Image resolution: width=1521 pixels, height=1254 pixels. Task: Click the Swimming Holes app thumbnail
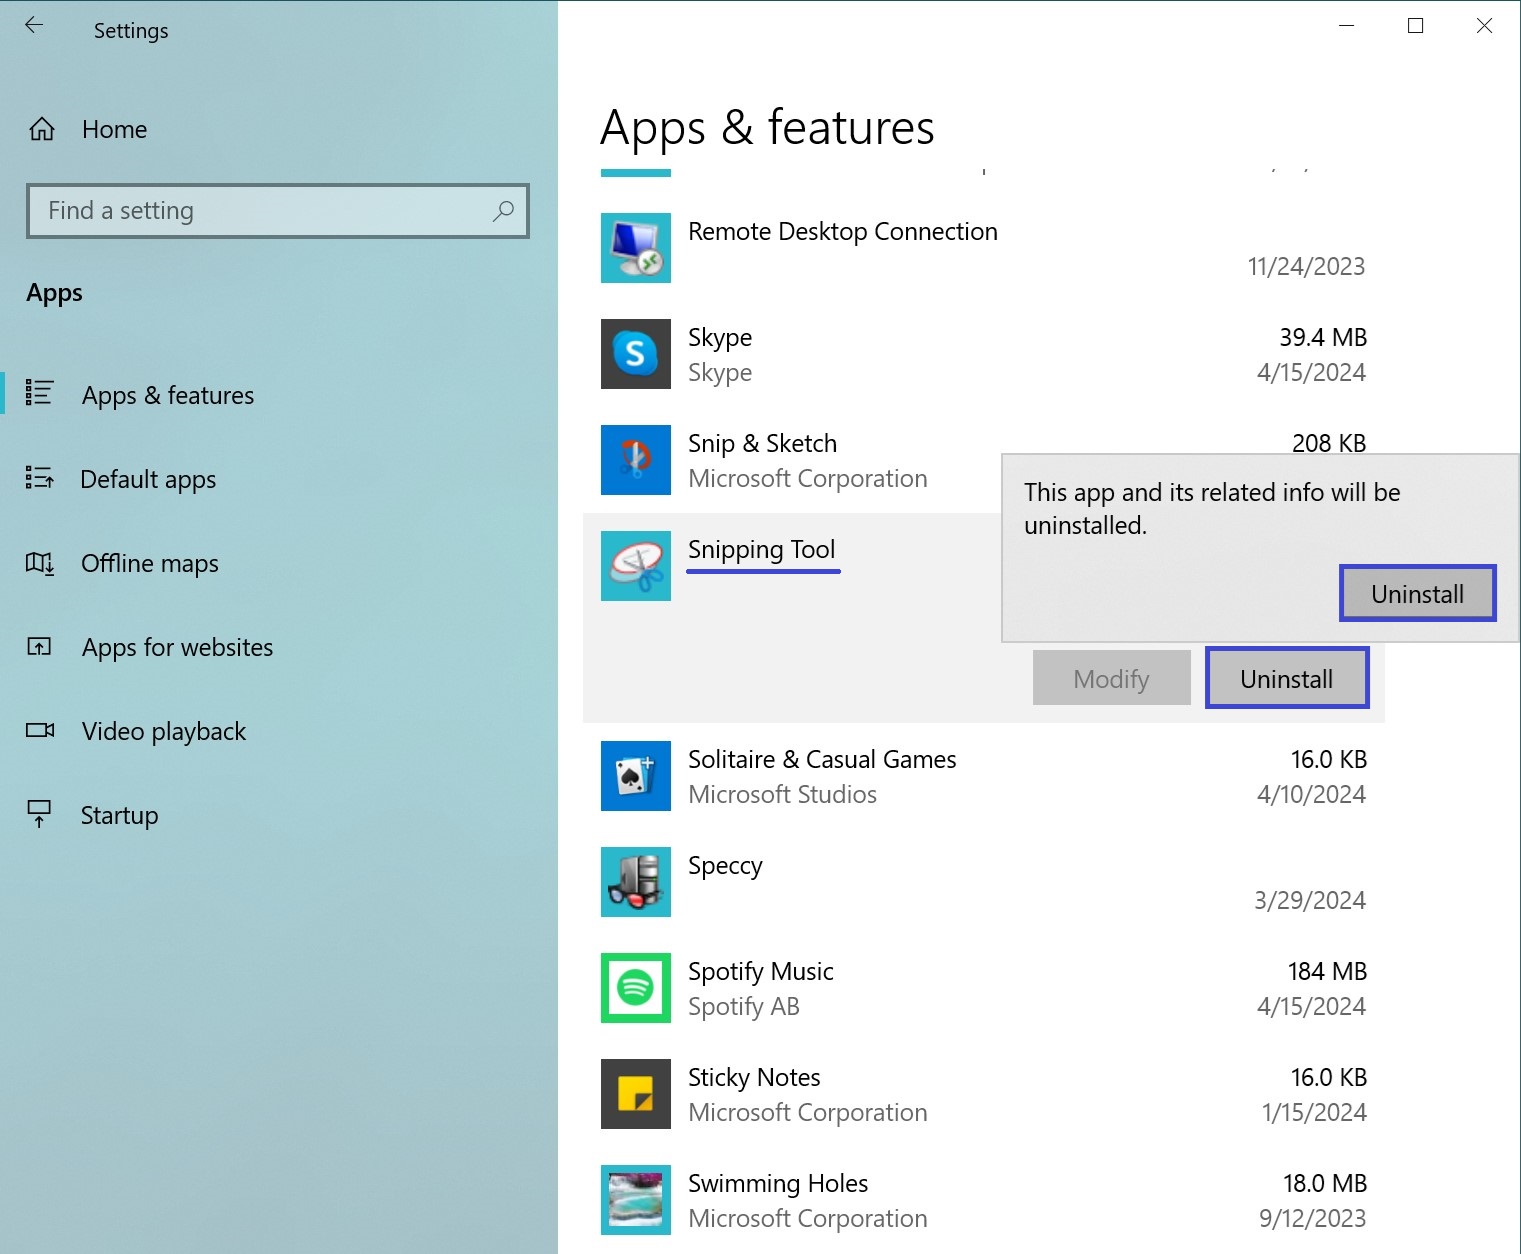(x=635, y=1200)
